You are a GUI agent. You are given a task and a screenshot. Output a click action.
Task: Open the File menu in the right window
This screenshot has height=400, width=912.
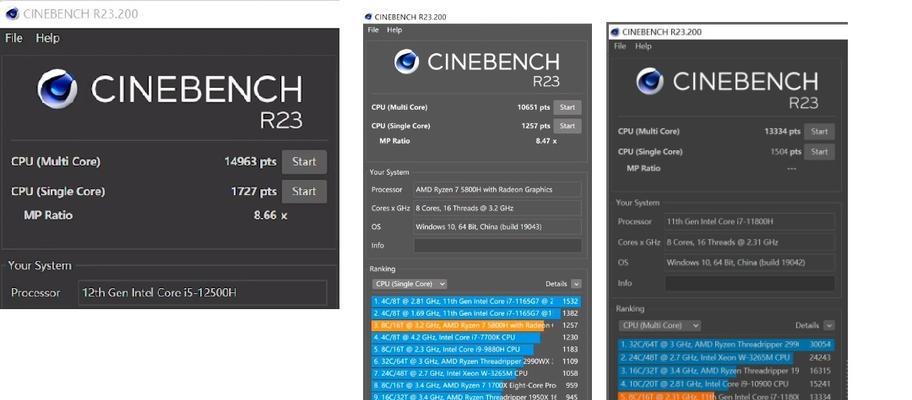click(620, 46)
